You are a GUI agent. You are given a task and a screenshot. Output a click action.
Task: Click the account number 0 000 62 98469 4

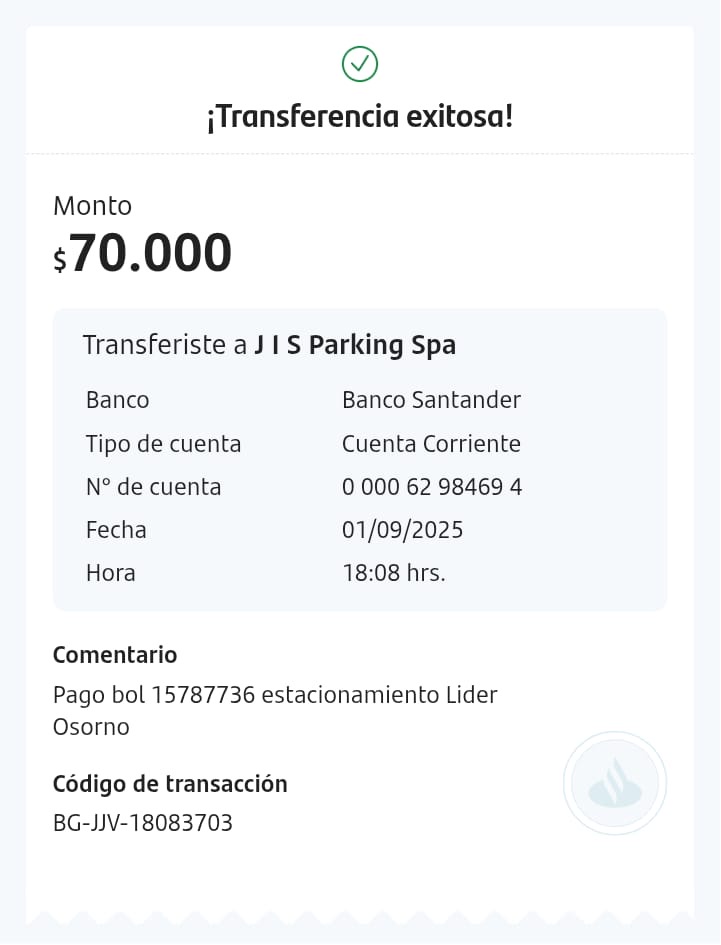tap(432, 487)
